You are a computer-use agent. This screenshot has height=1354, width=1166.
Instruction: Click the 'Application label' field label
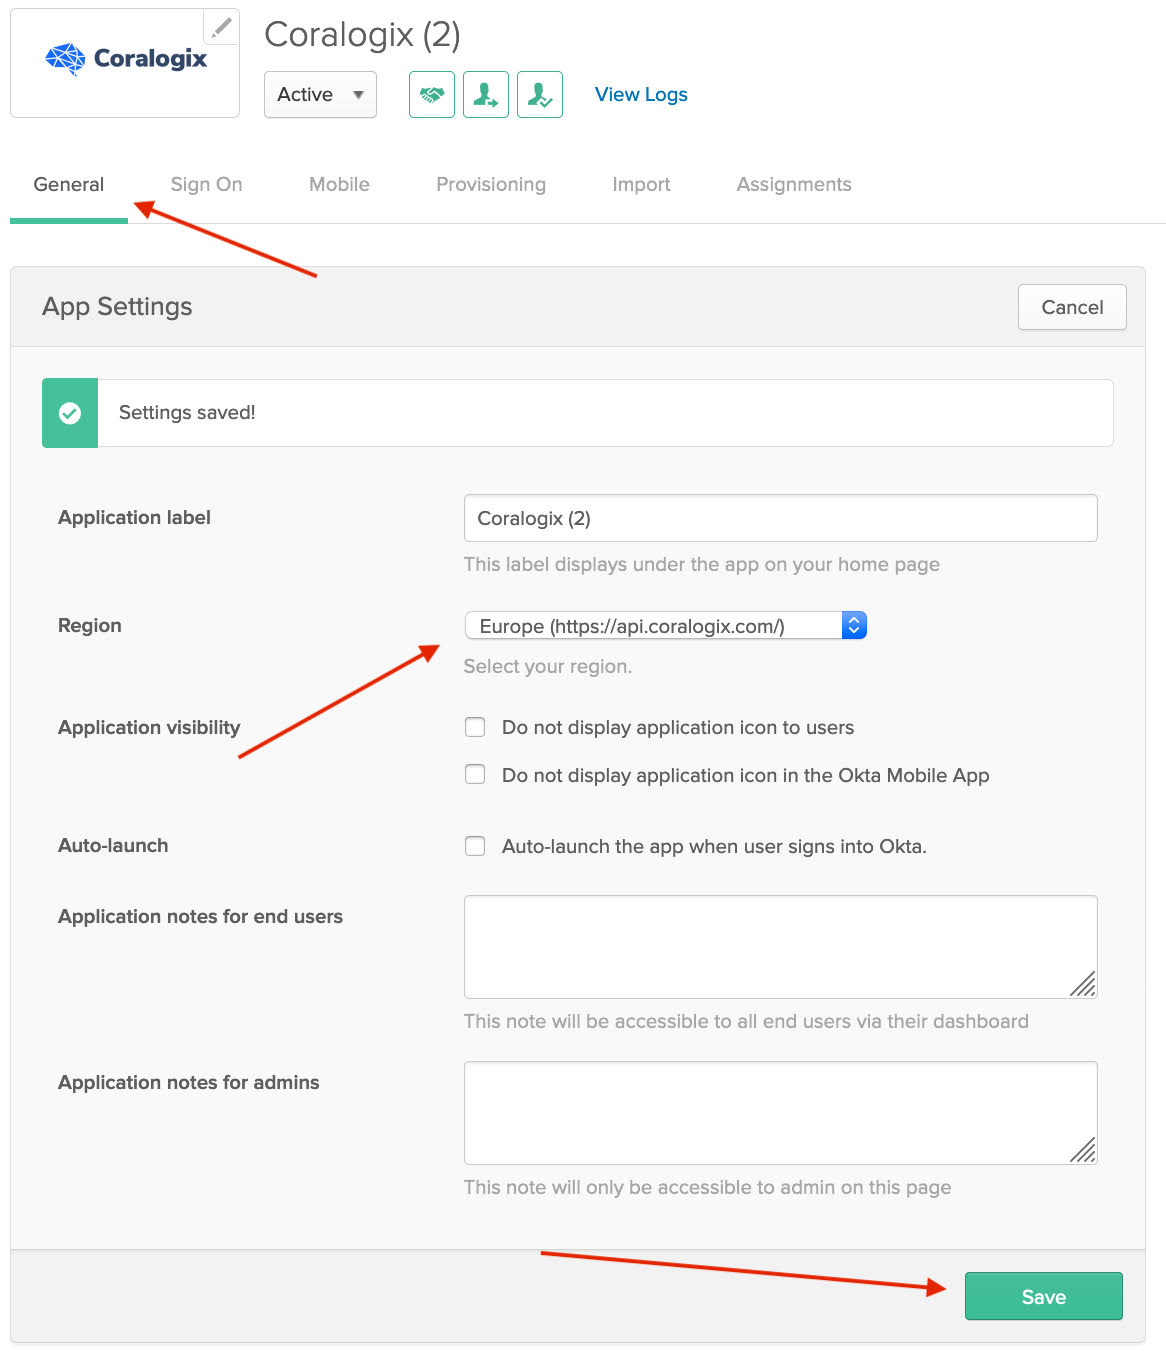[134, 518]
